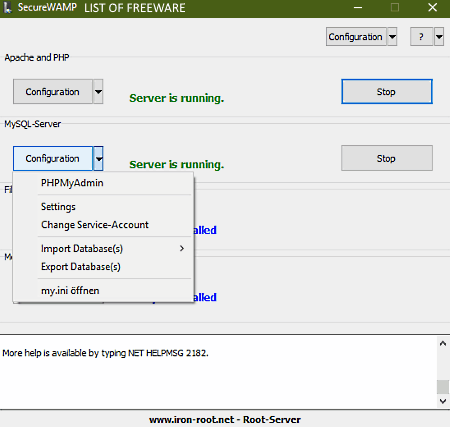Expand the top Configuration dropdown arrow
450x427 pixels.
tap(392, 37)
